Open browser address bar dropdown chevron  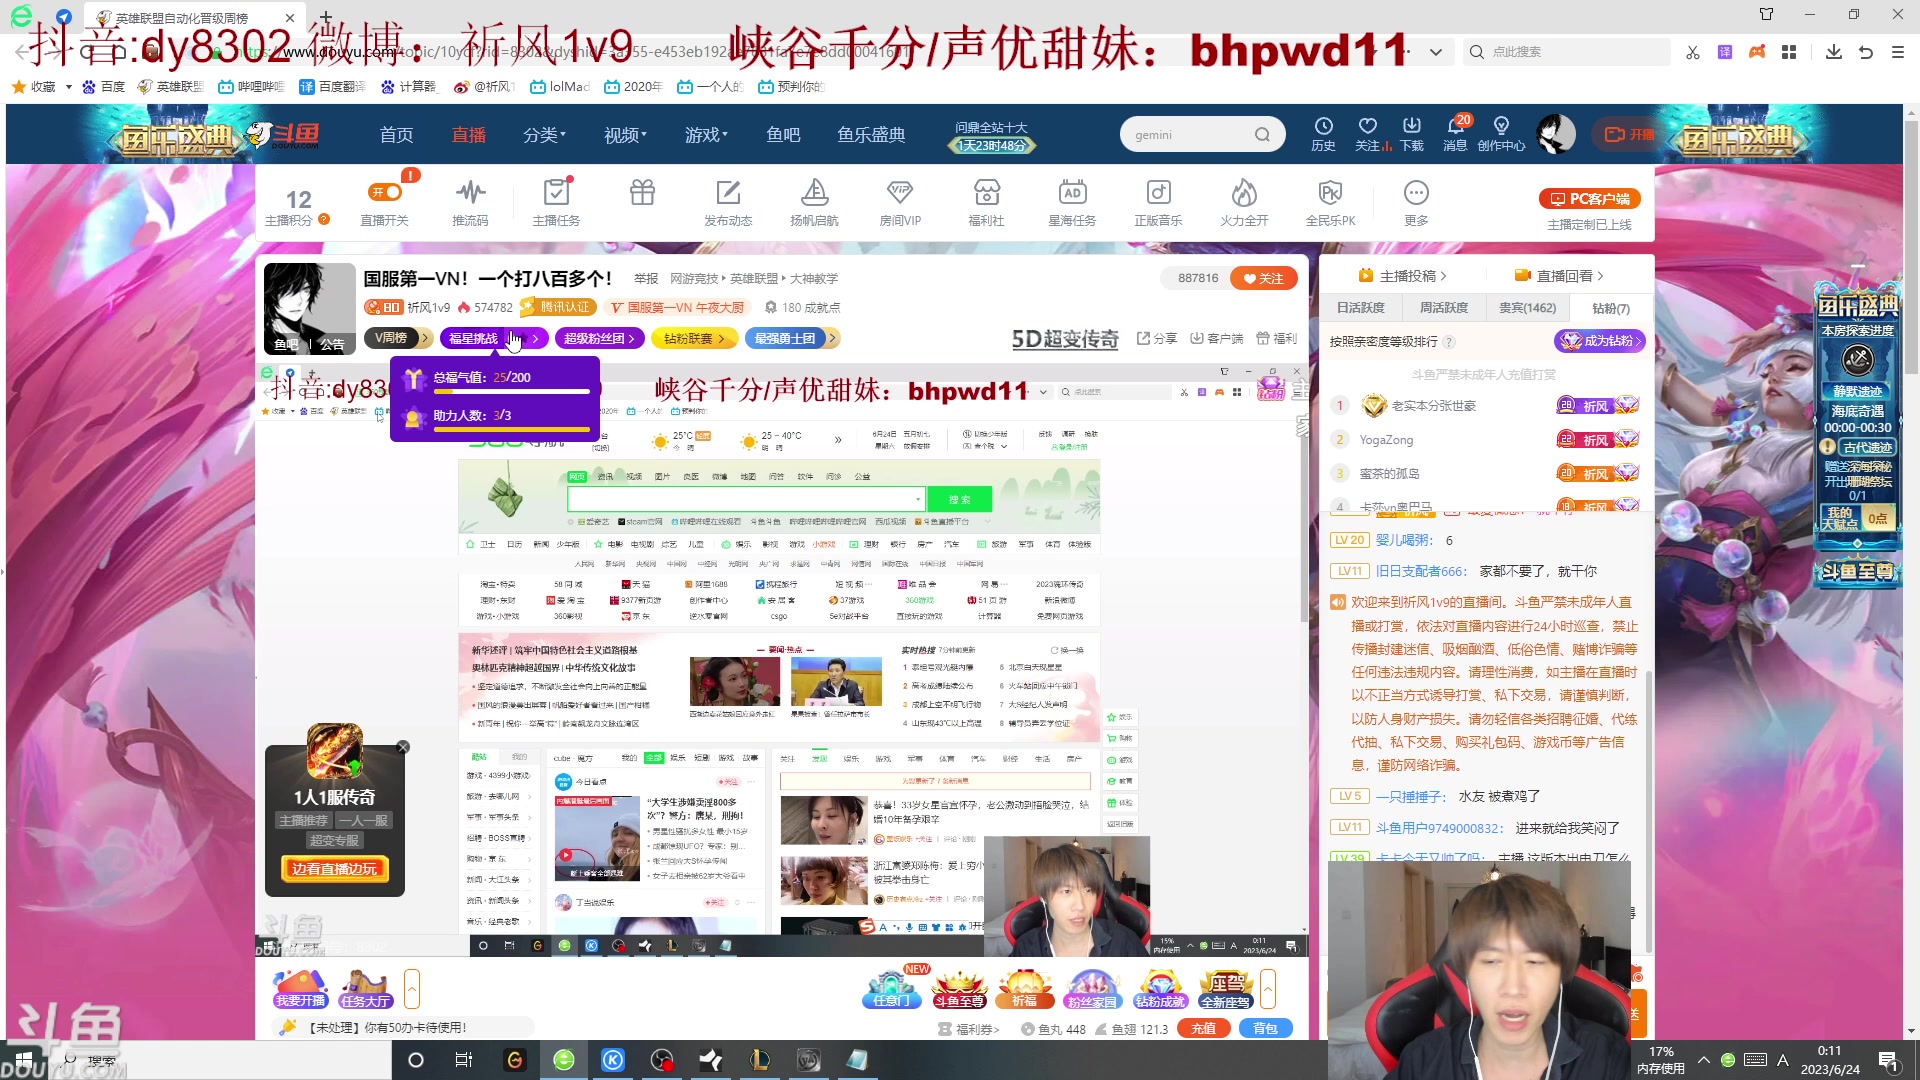1436,52
